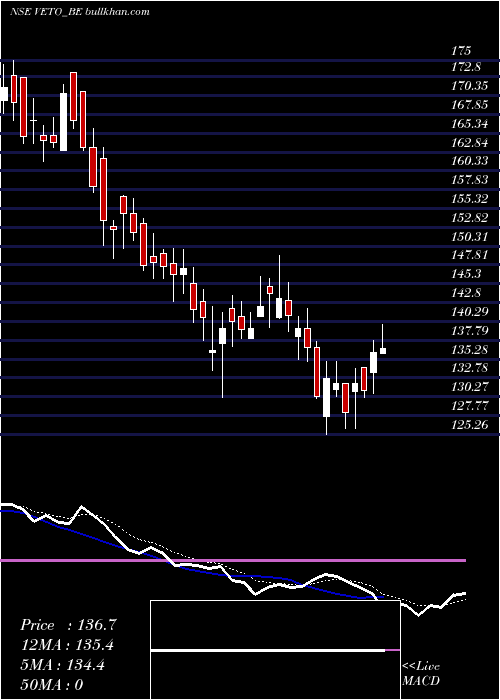500x700 pixels.
Task: Click the 167.85 price level label
Action: click(470, 104)
